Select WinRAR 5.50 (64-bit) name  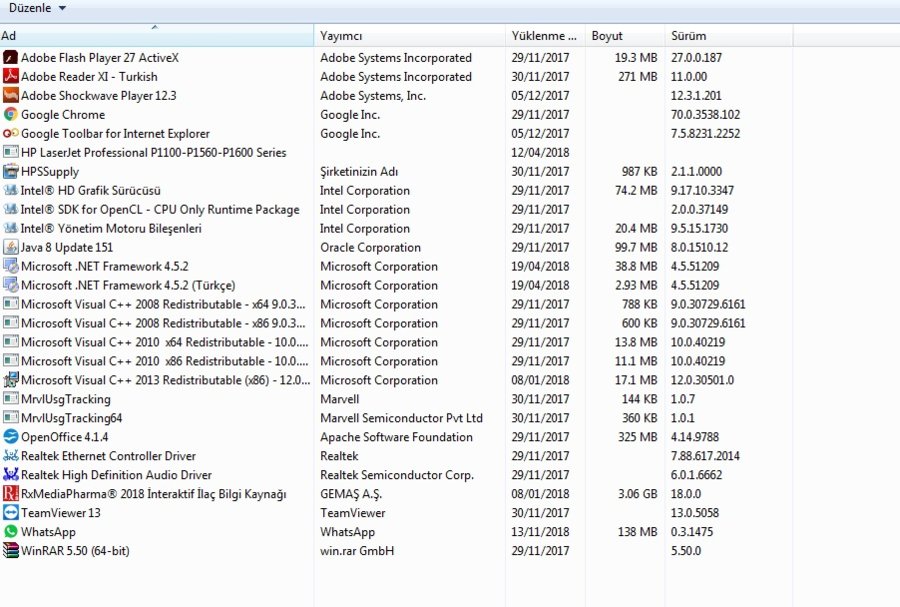coord(75,551)
